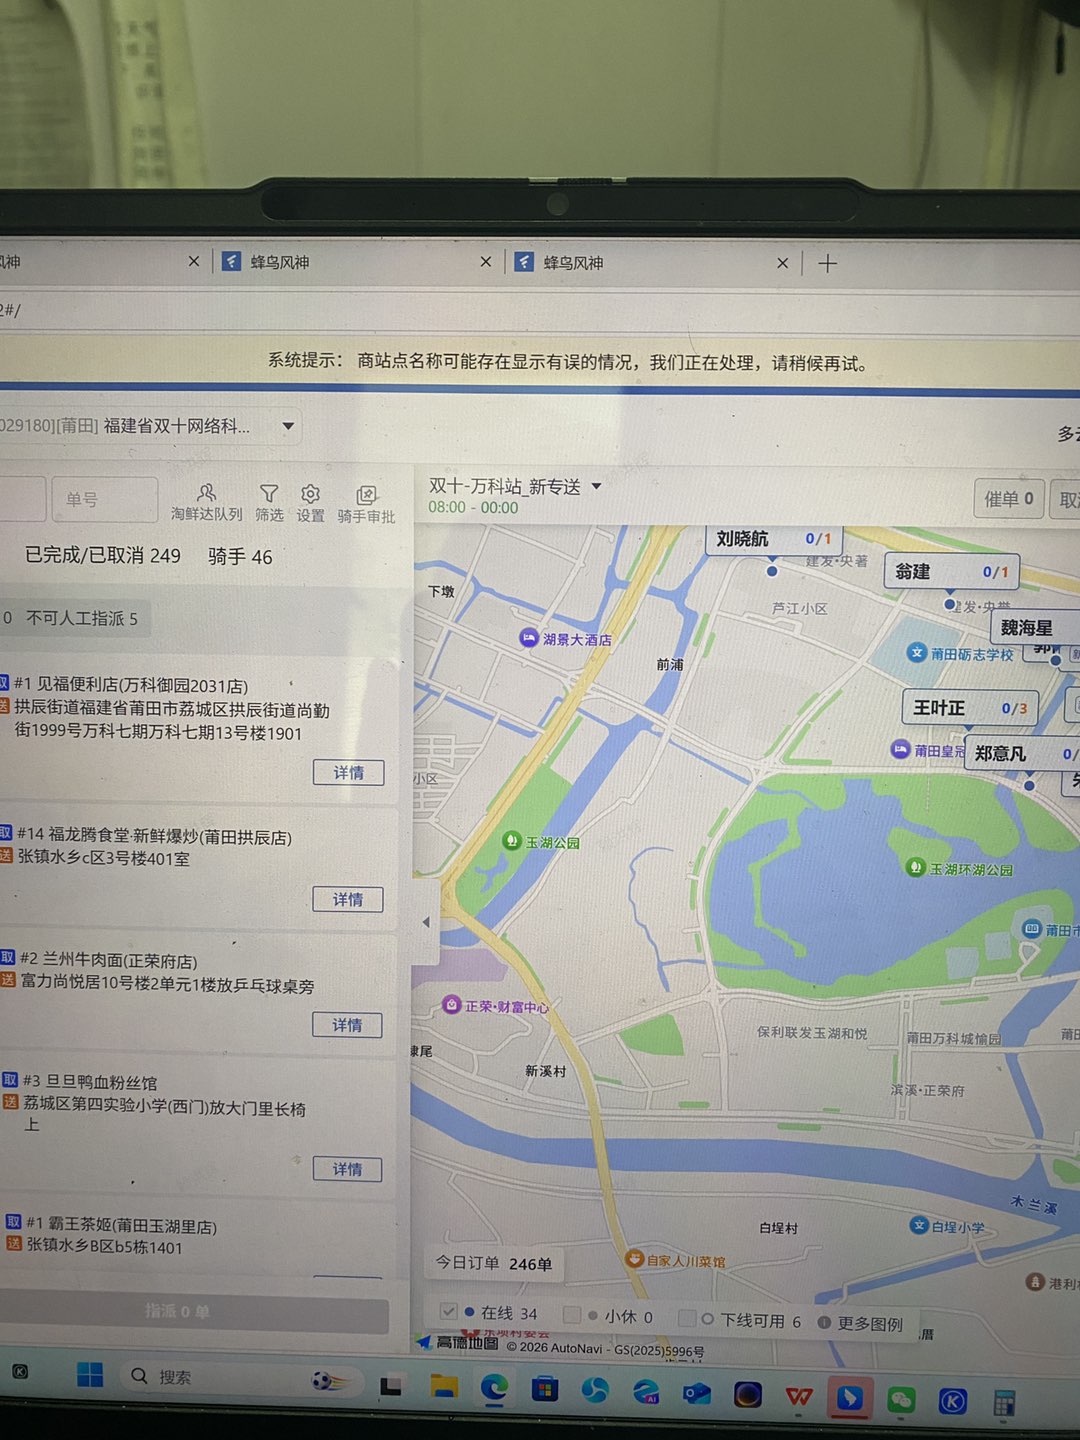Open Microsoft Edge from taskbar

[494, 1388]
